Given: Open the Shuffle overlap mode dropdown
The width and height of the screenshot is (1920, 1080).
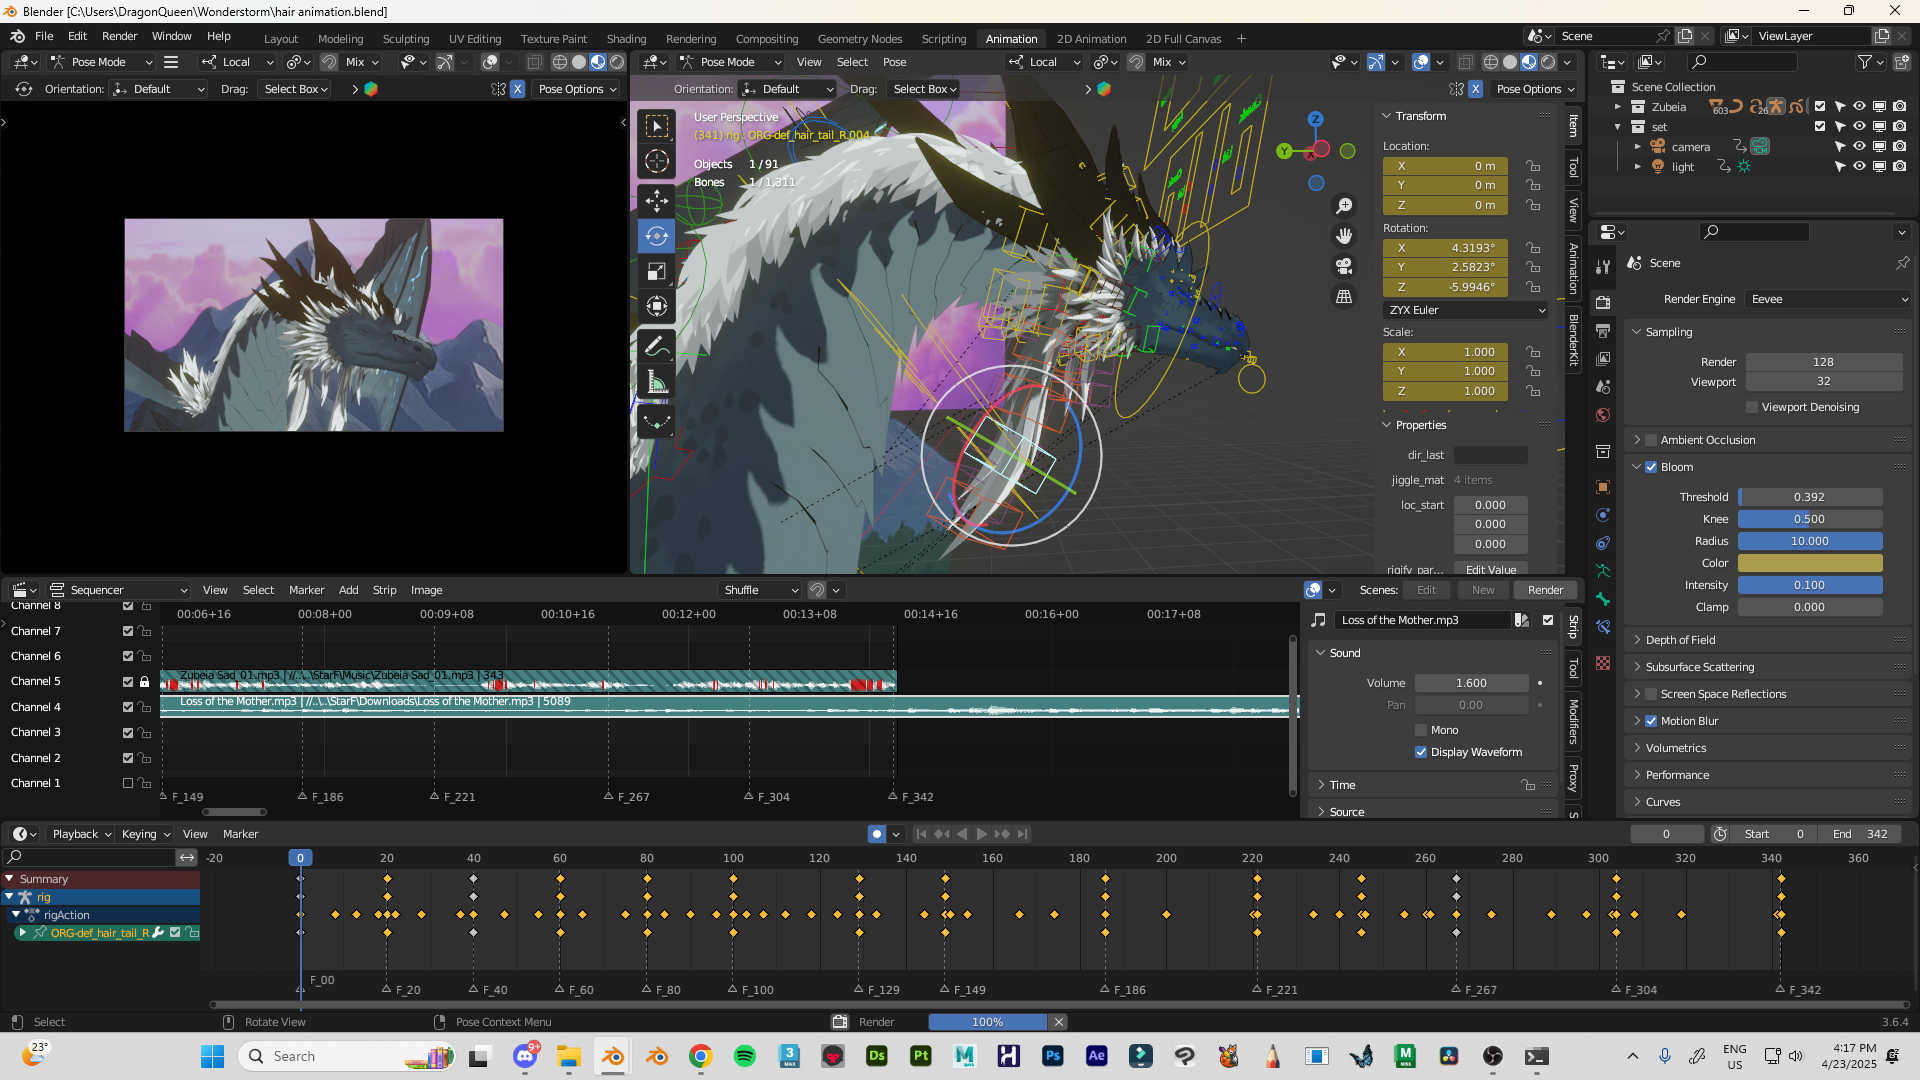Looking at the screenshot, I should point(760,590).
